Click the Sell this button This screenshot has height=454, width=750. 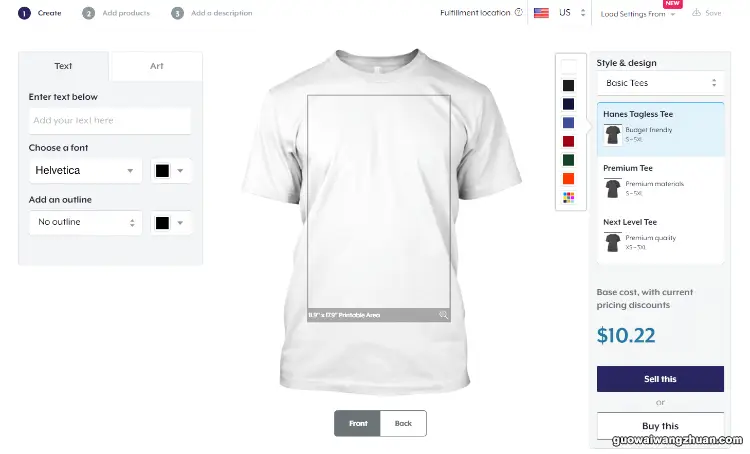pos(660,379)
